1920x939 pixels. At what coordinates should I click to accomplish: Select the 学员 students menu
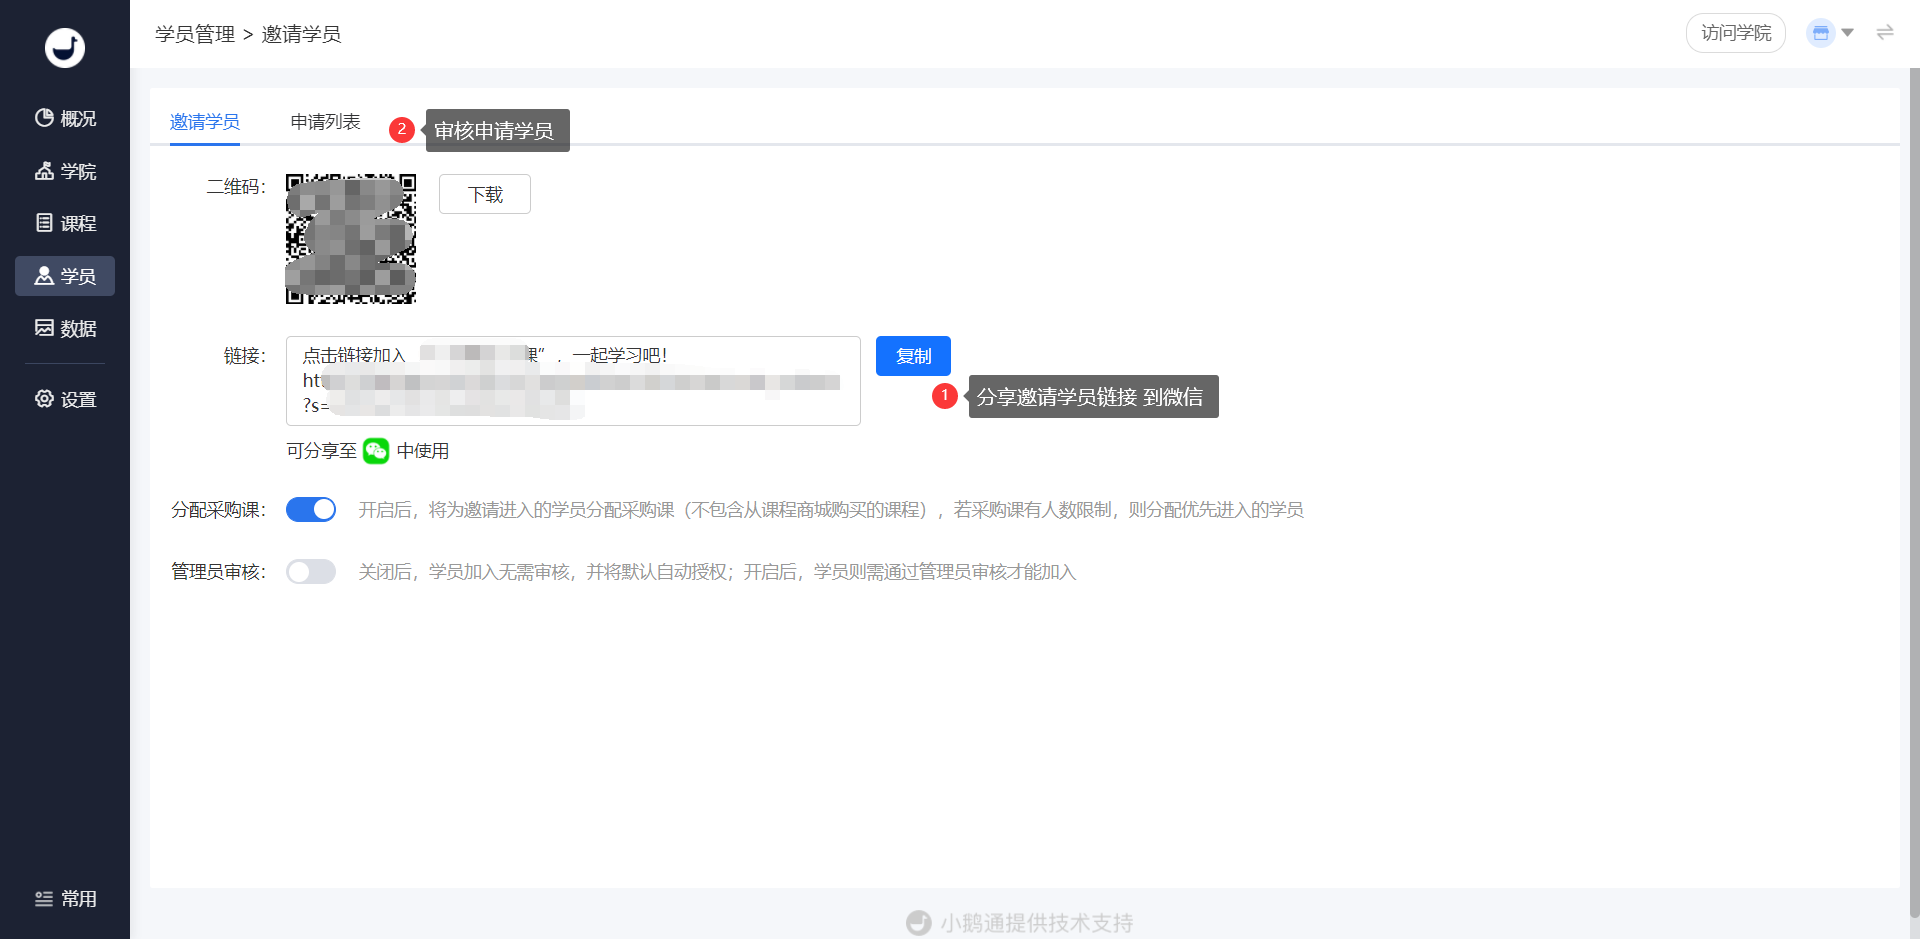point(65,276)
